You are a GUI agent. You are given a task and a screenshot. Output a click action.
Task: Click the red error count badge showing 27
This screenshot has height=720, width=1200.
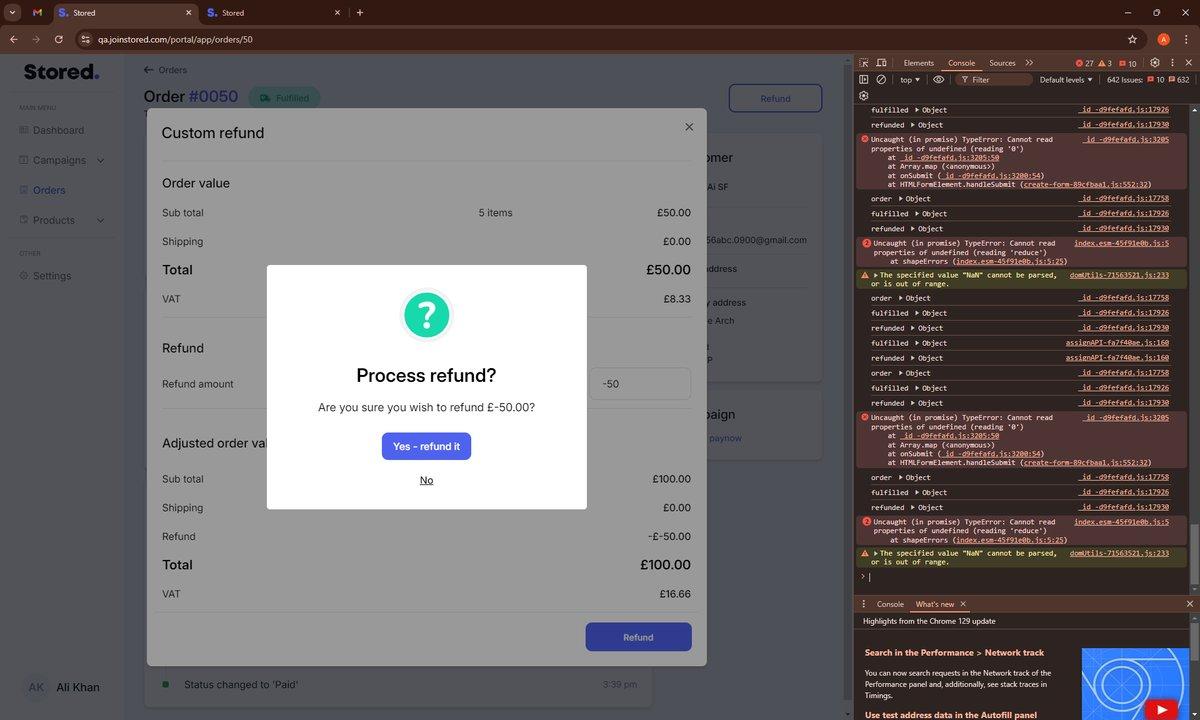click(x=1085, y=63)
